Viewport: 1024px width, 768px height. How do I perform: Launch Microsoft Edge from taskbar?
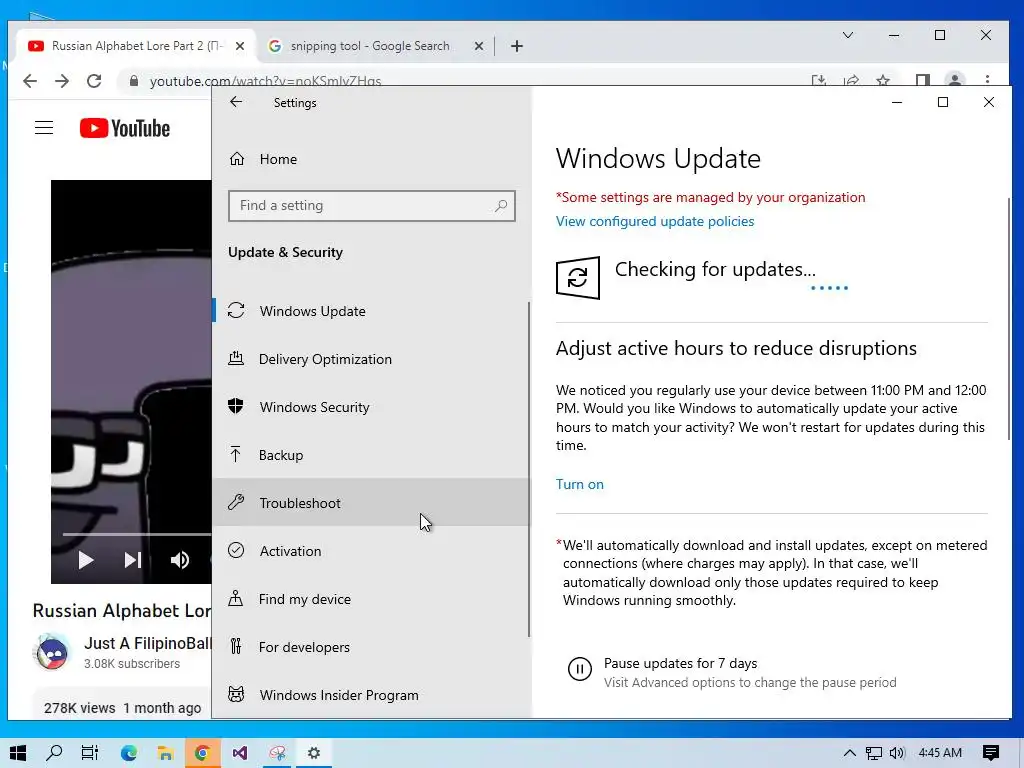coord(129,753)
